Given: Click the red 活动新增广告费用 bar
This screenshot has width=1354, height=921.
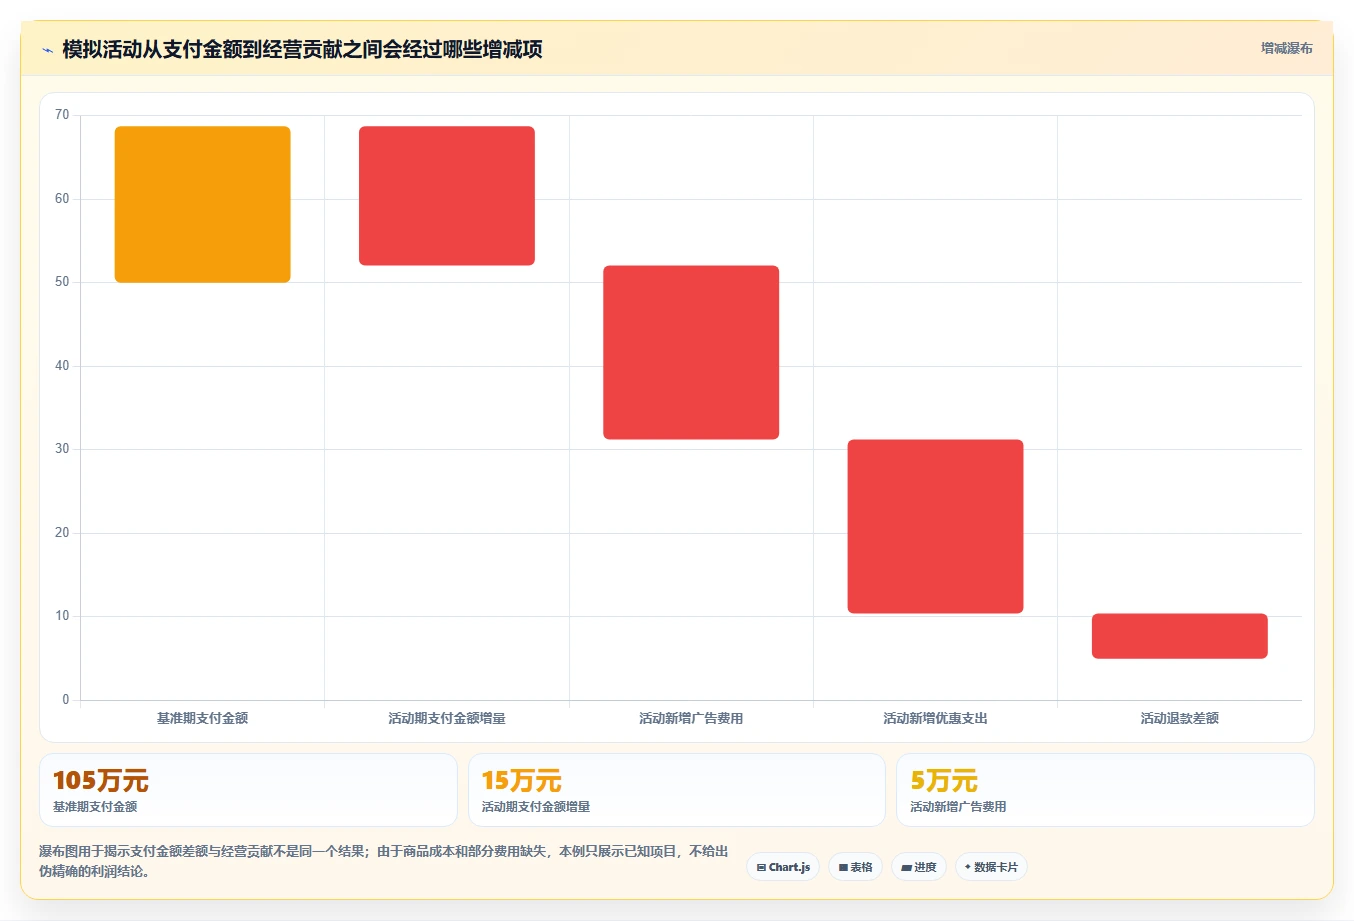Looking at the screenshot, I should click(x=691, y=352).
